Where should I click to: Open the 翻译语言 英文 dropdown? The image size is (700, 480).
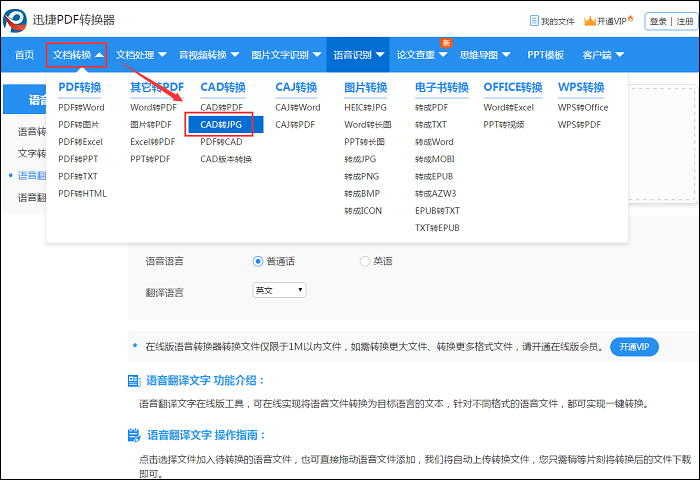pyautogui.click(x=279, y=290)
